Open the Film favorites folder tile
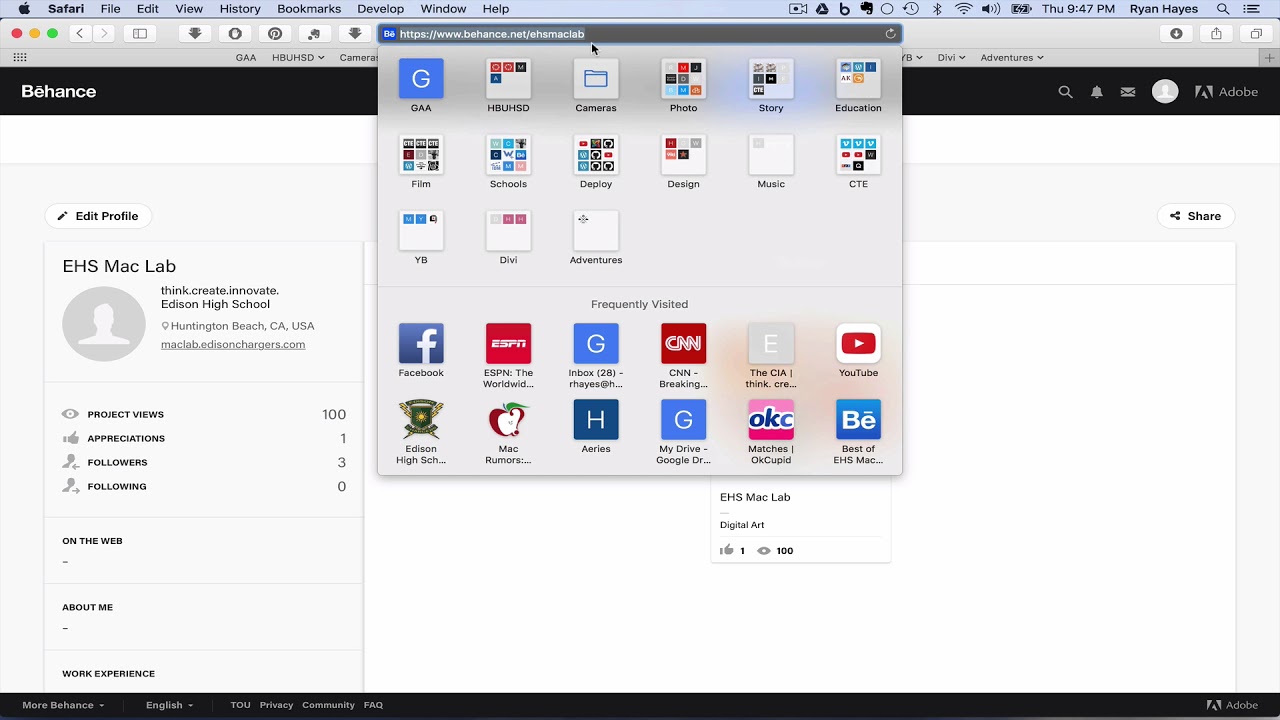 (x=421, y=155)
